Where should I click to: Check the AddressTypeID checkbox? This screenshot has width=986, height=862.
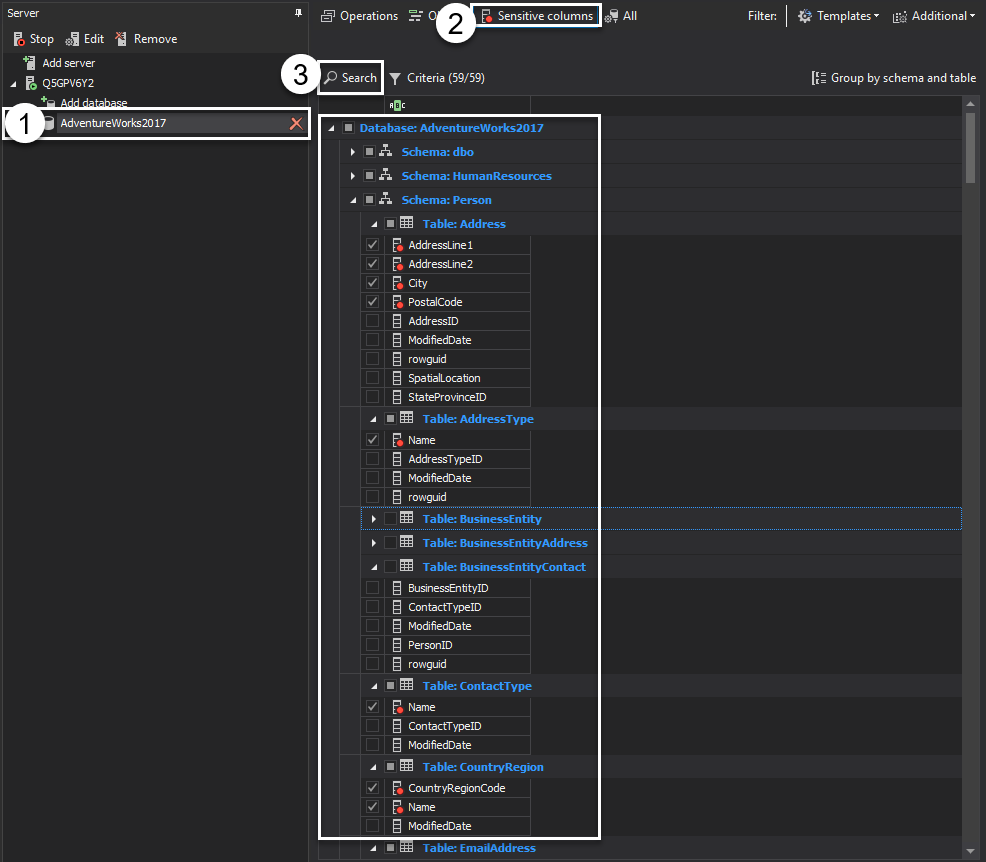(372, 459)
